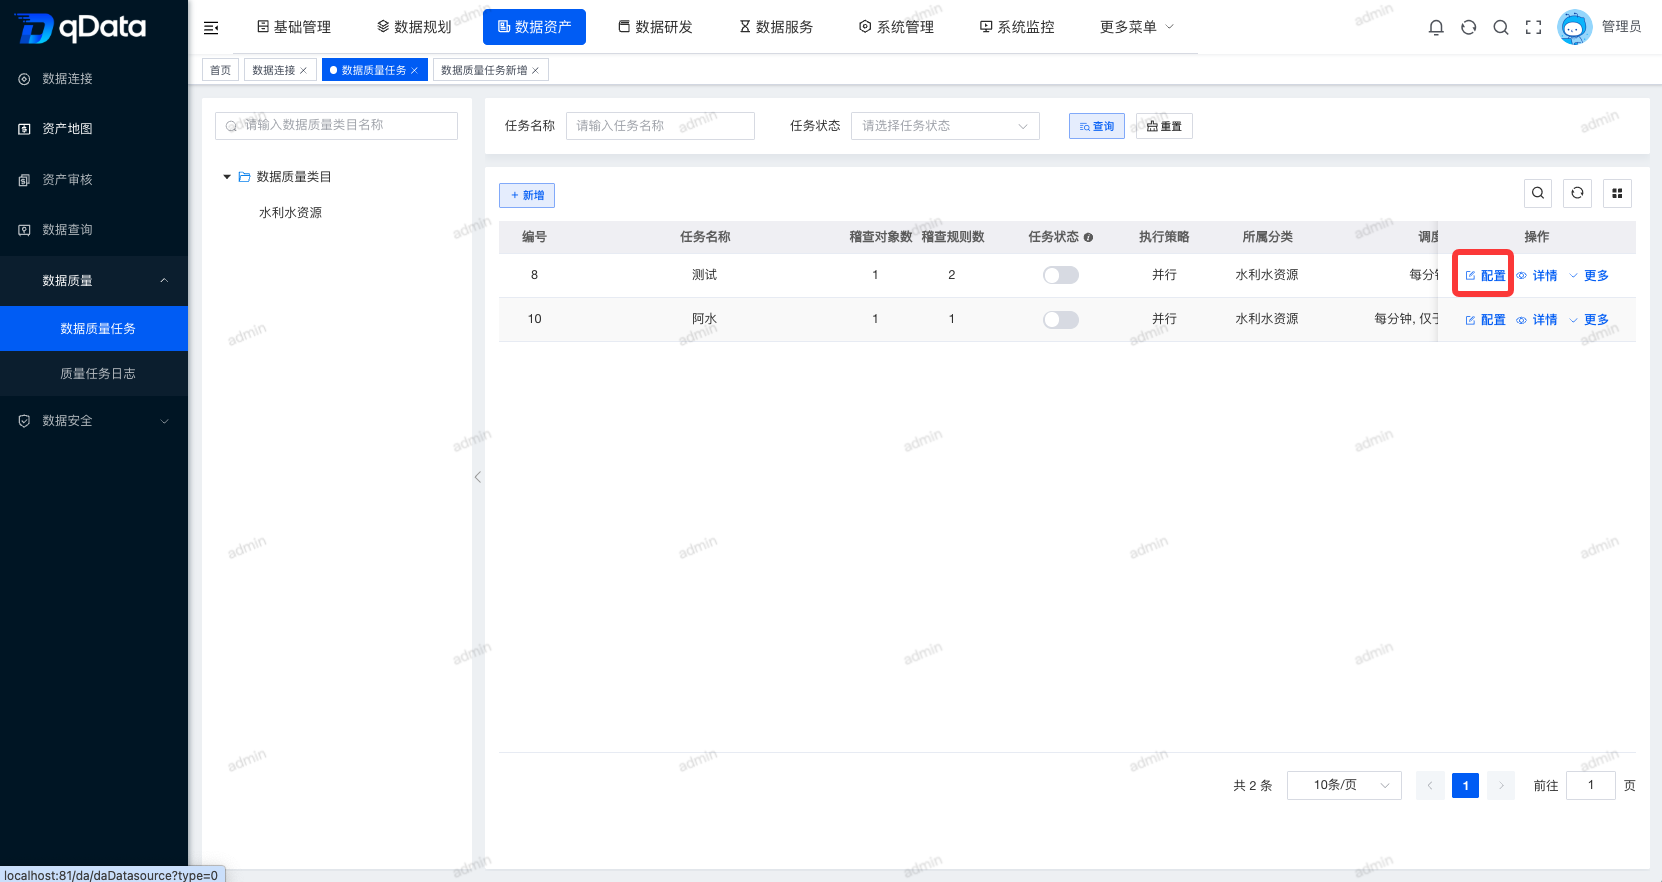This screenshot has width=1662, height=882.
Task: Switch to 数据服务 top menu
Action: click(776, 27)
